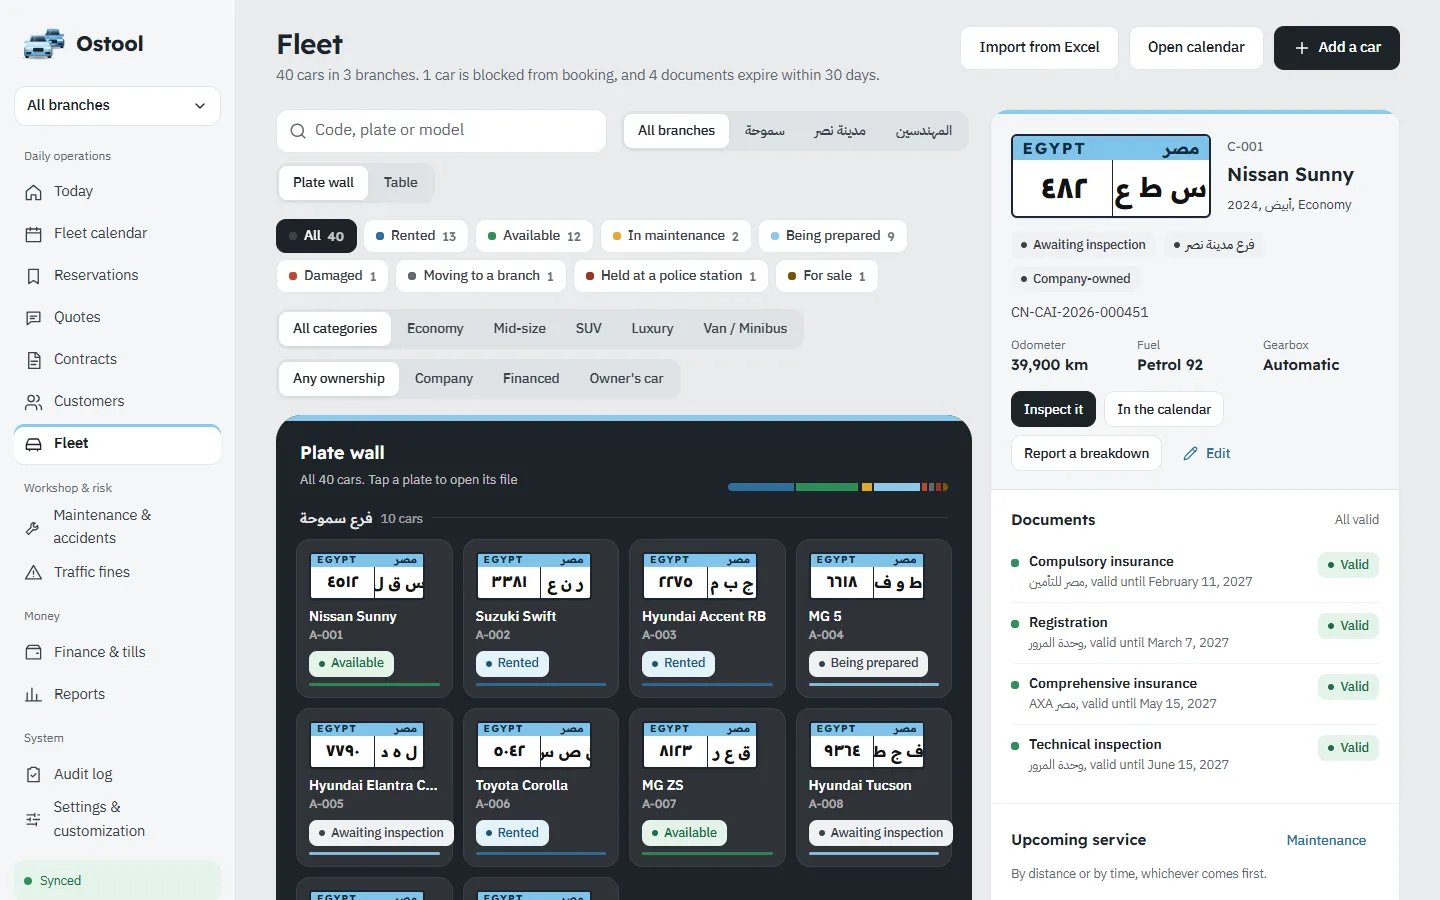Click the Reports bar chart icon
Image resolution: width=1440 pixels, height=900 pixels.
34,694
